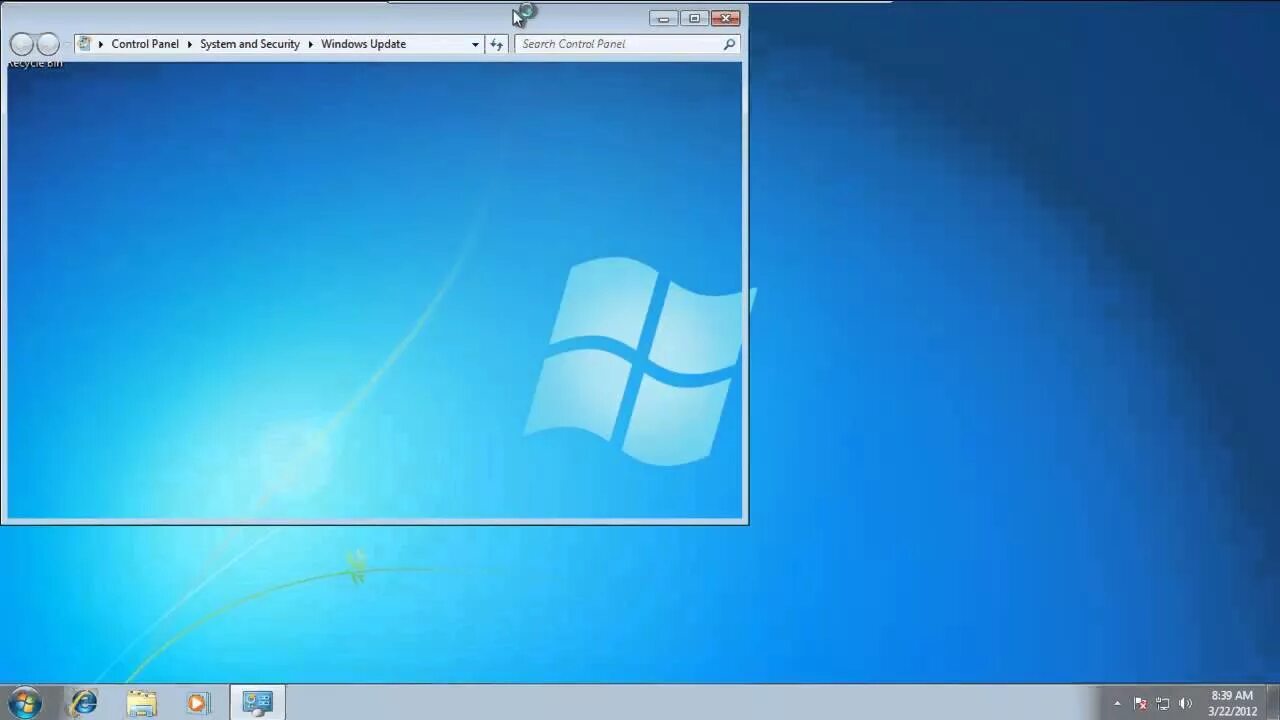Click Show desktop button at taskbar end
1280x720 pixels.
tap(1272, 703)
